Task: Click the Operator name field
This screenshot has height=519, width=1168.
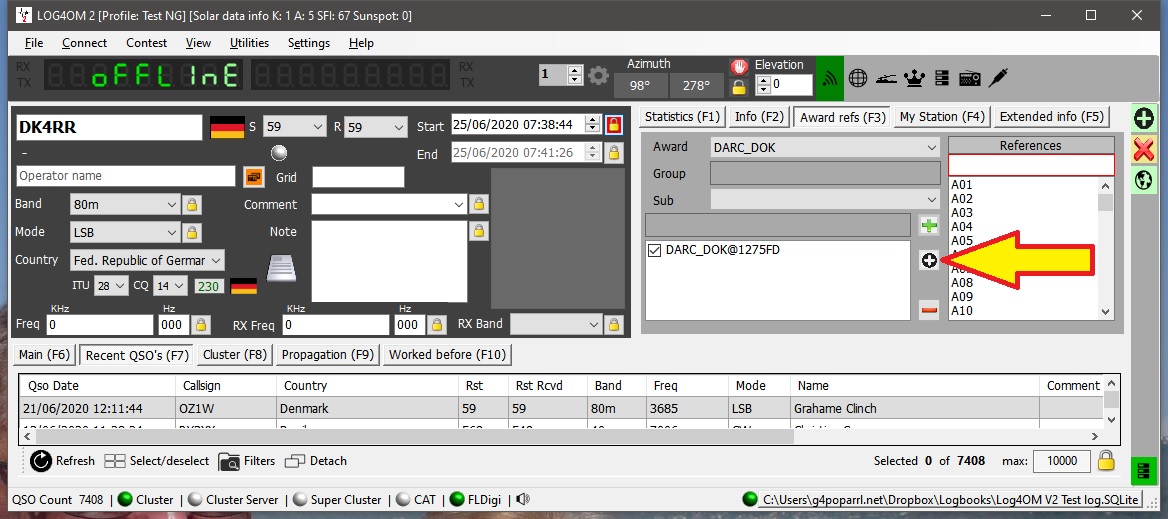Action: [125, 176]
